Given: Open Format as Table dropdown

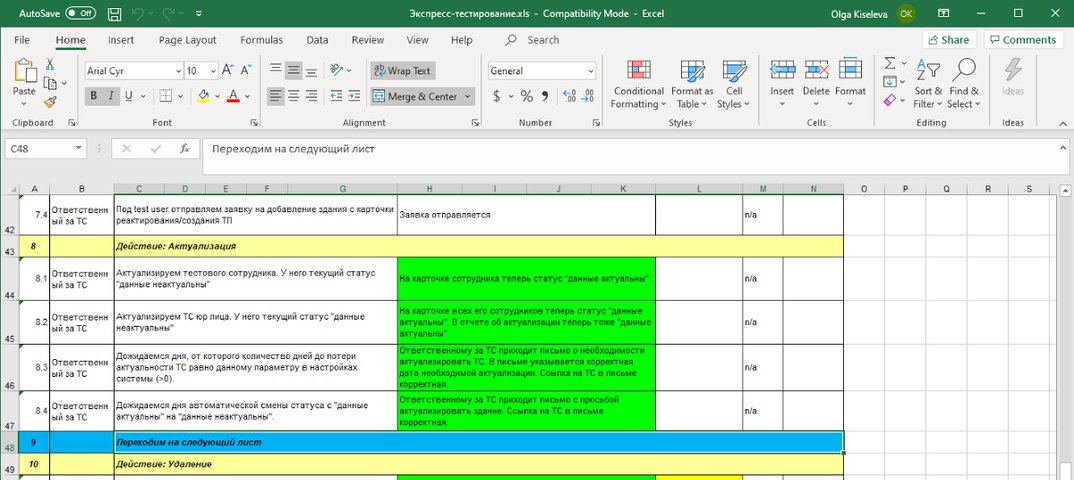Looking at the screenshot, I should 692,85.
